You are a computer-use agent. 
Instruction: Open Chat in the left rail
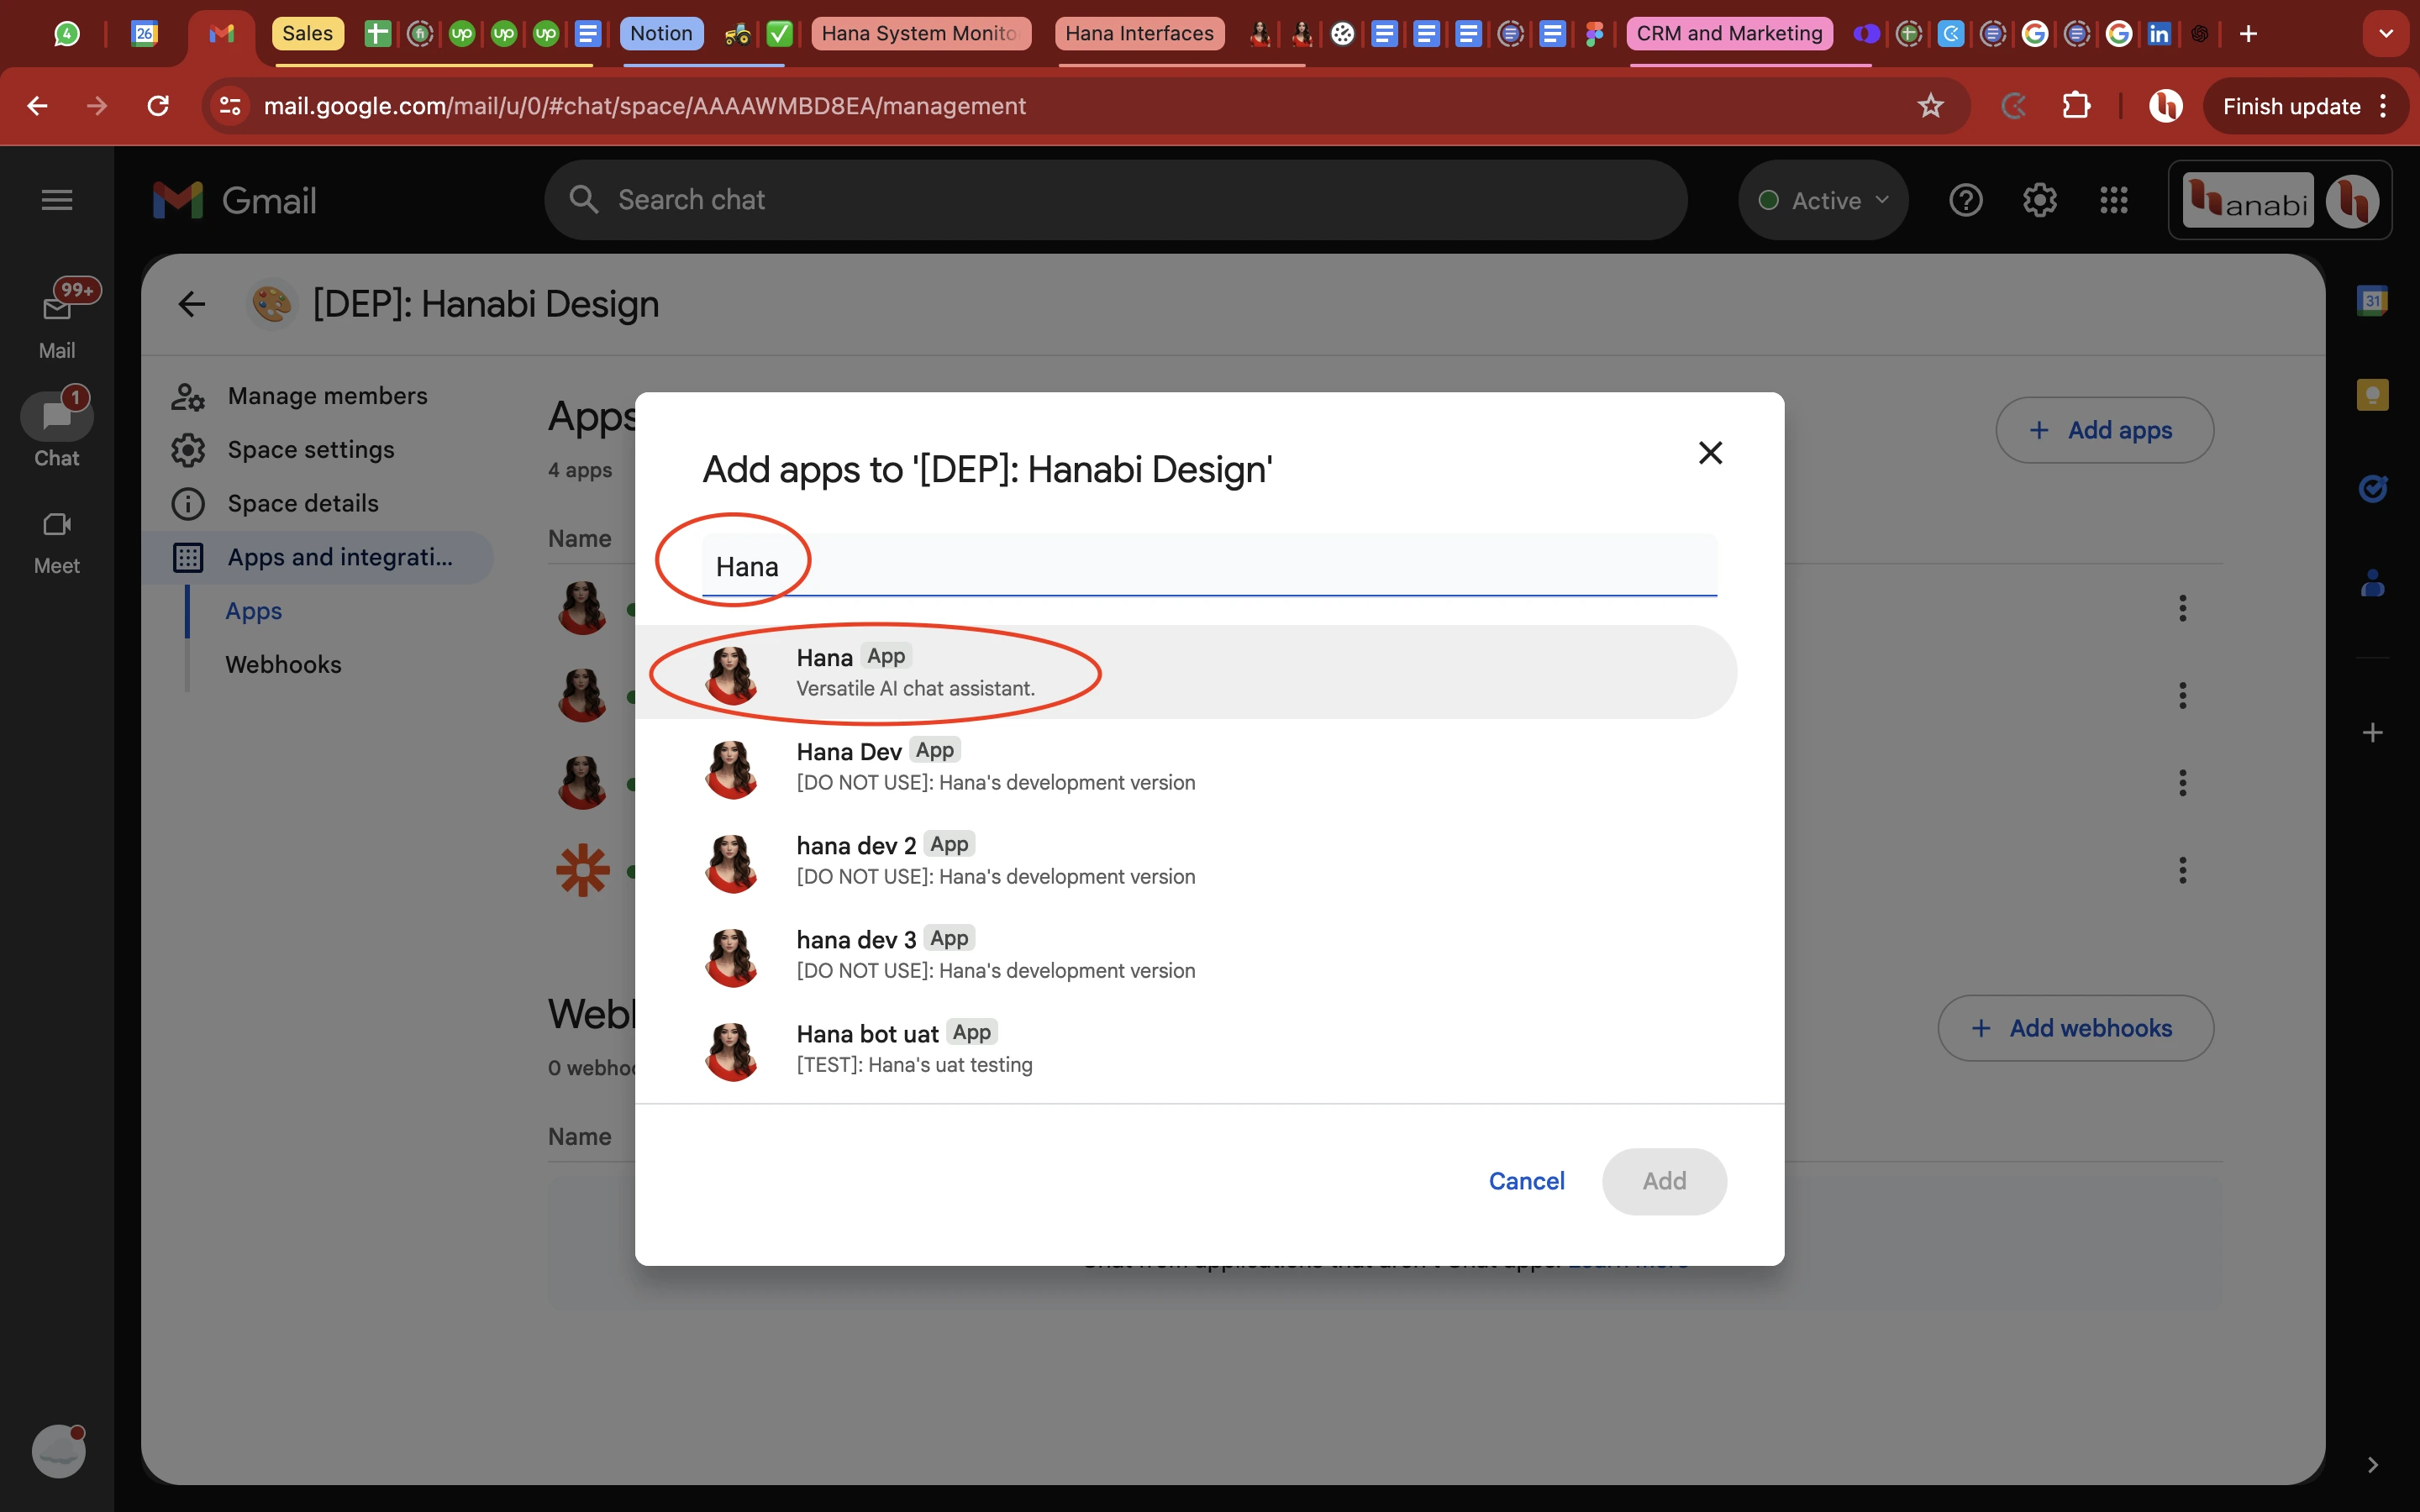coord(57,428)
